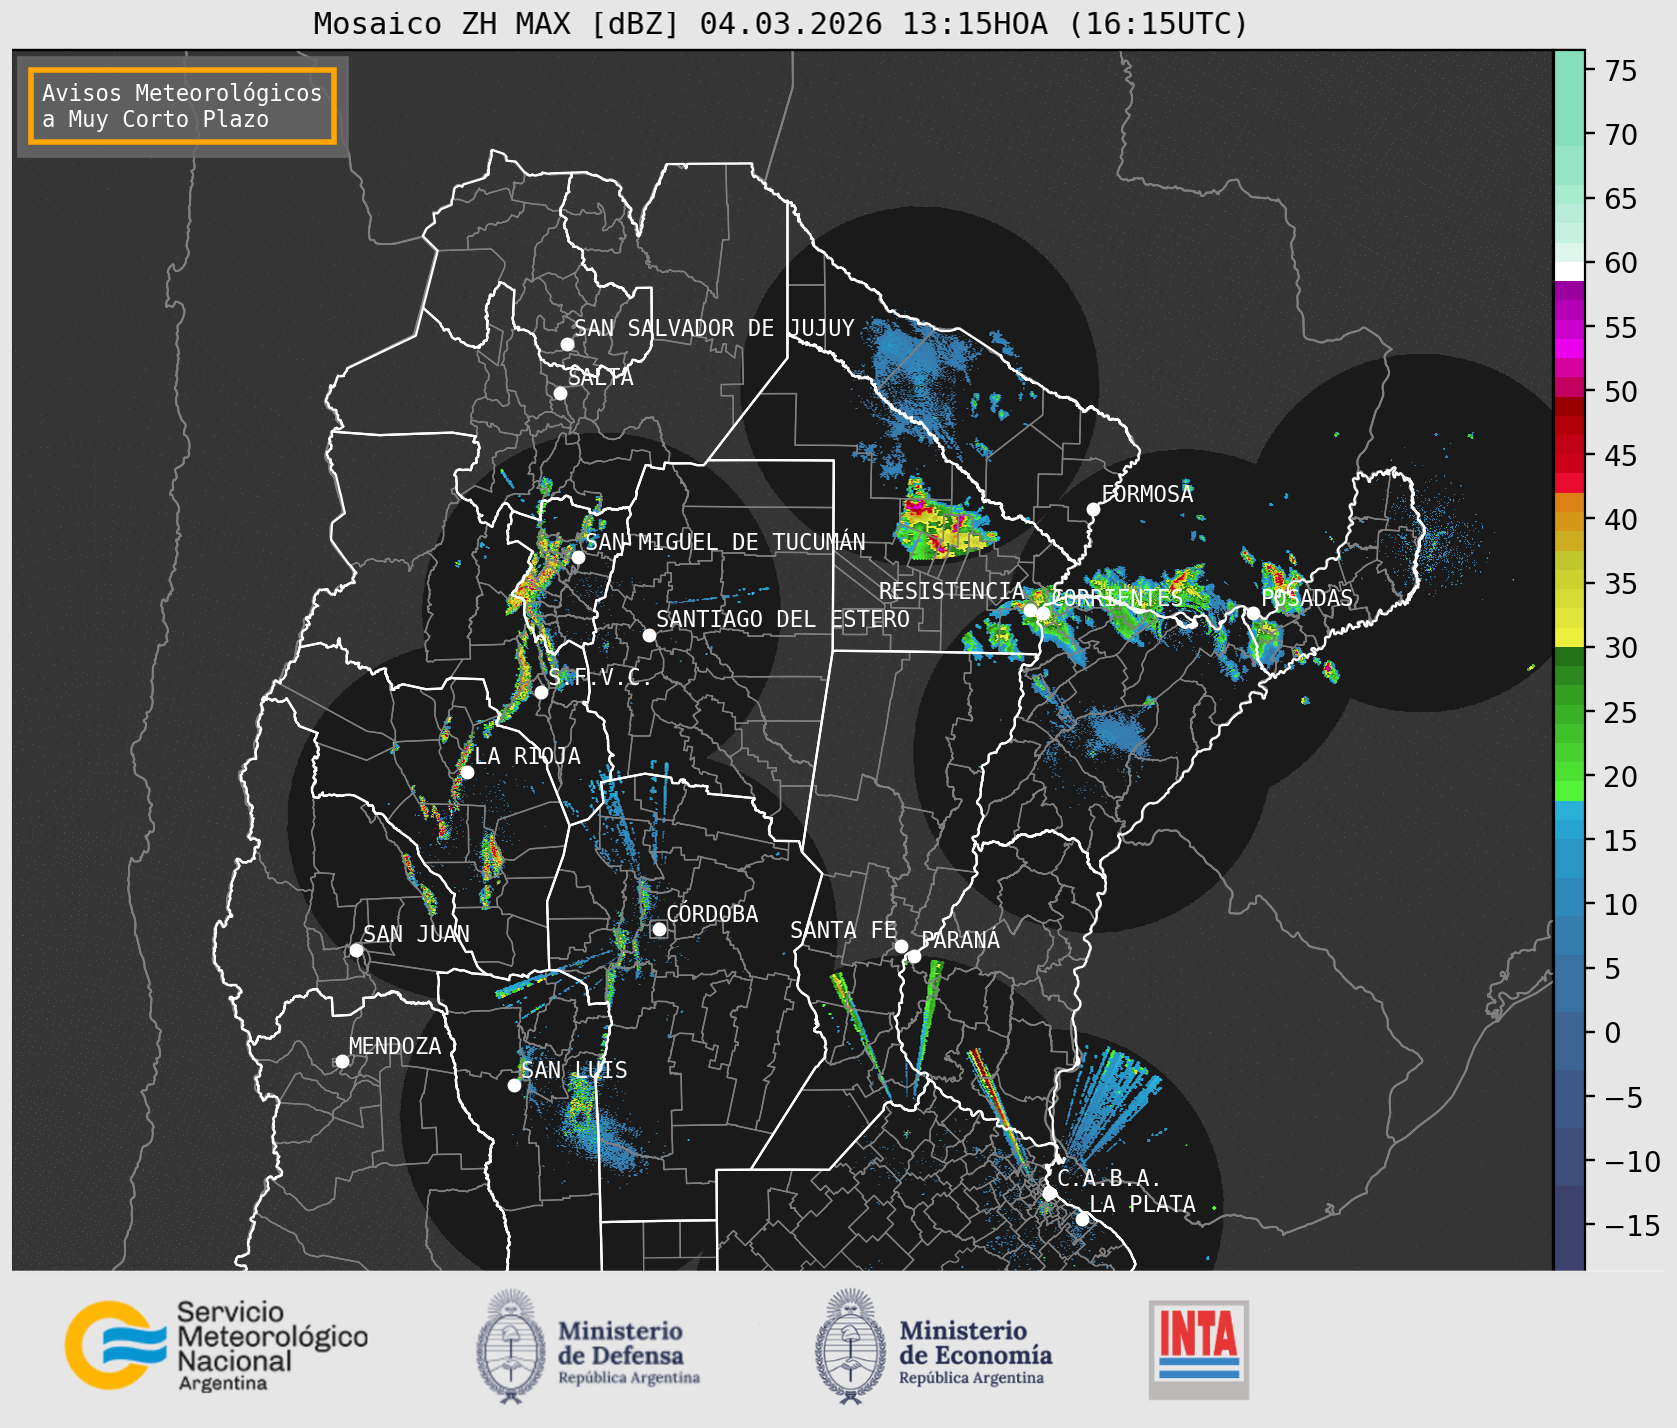
Task: Click the 75 tick label on the color scale
Action: [x=1621, y=71]
